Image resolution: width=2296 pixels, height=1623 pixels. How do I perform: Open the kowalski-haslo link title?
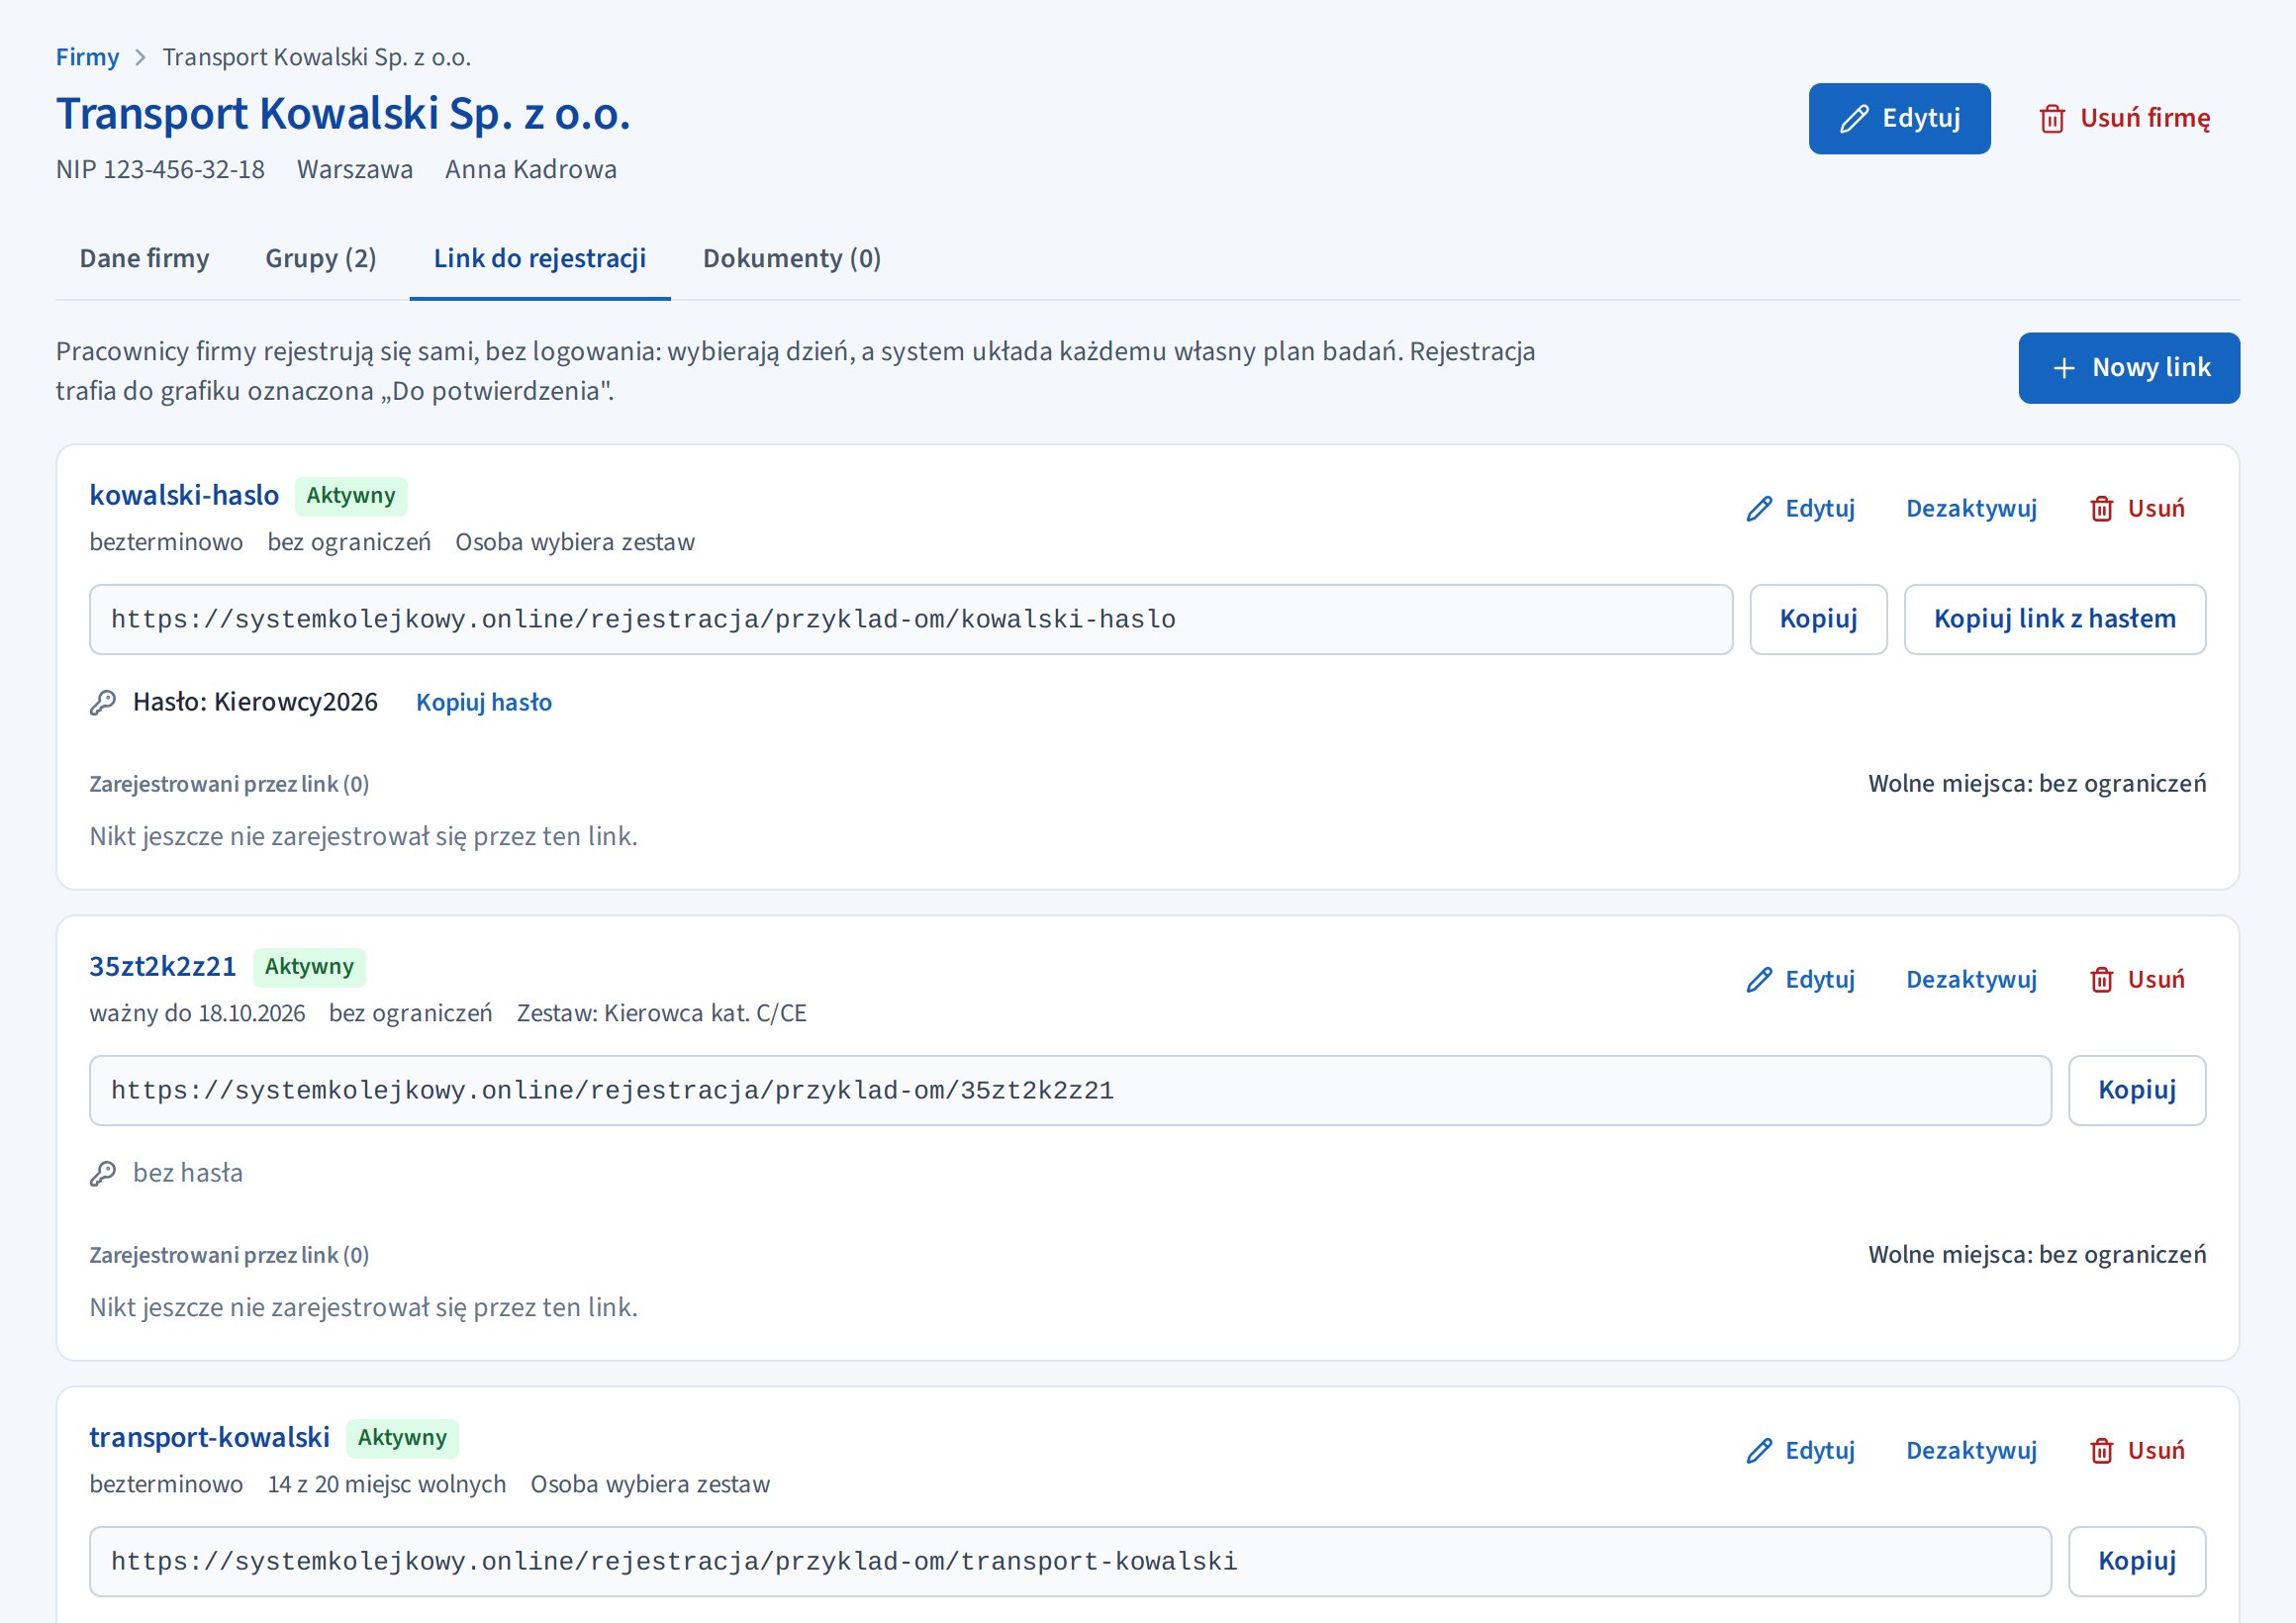(184, 496)
